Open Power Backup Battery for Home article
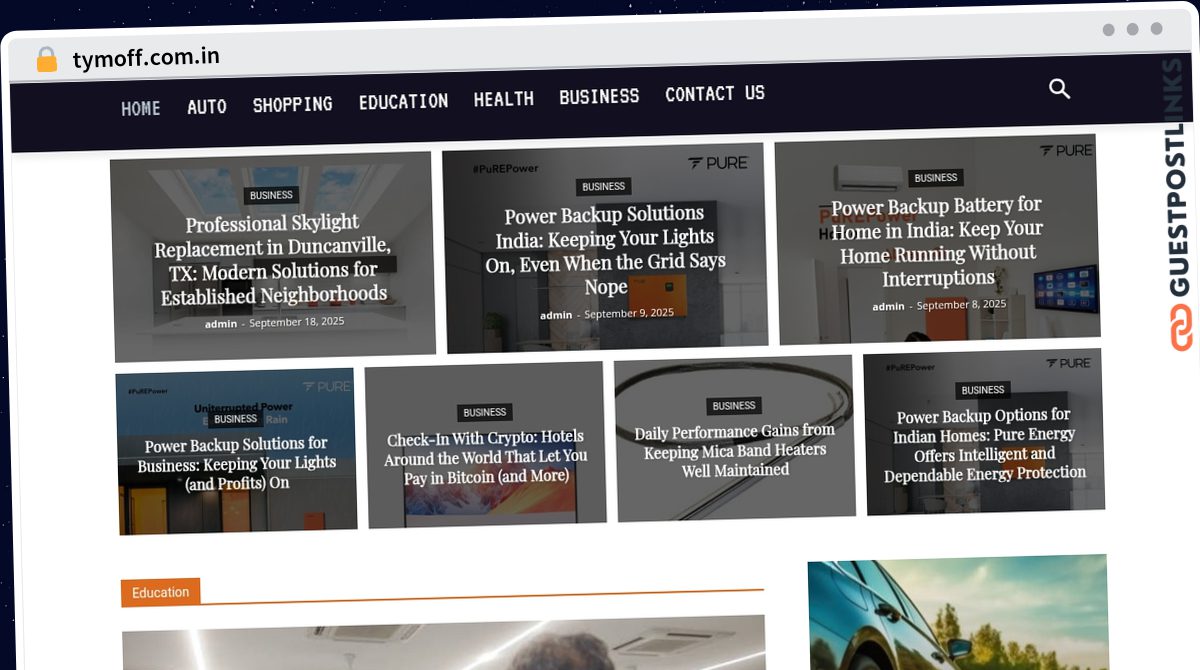Image resolution: width=1200 pixels, height=670 pixels. (937, 241)
